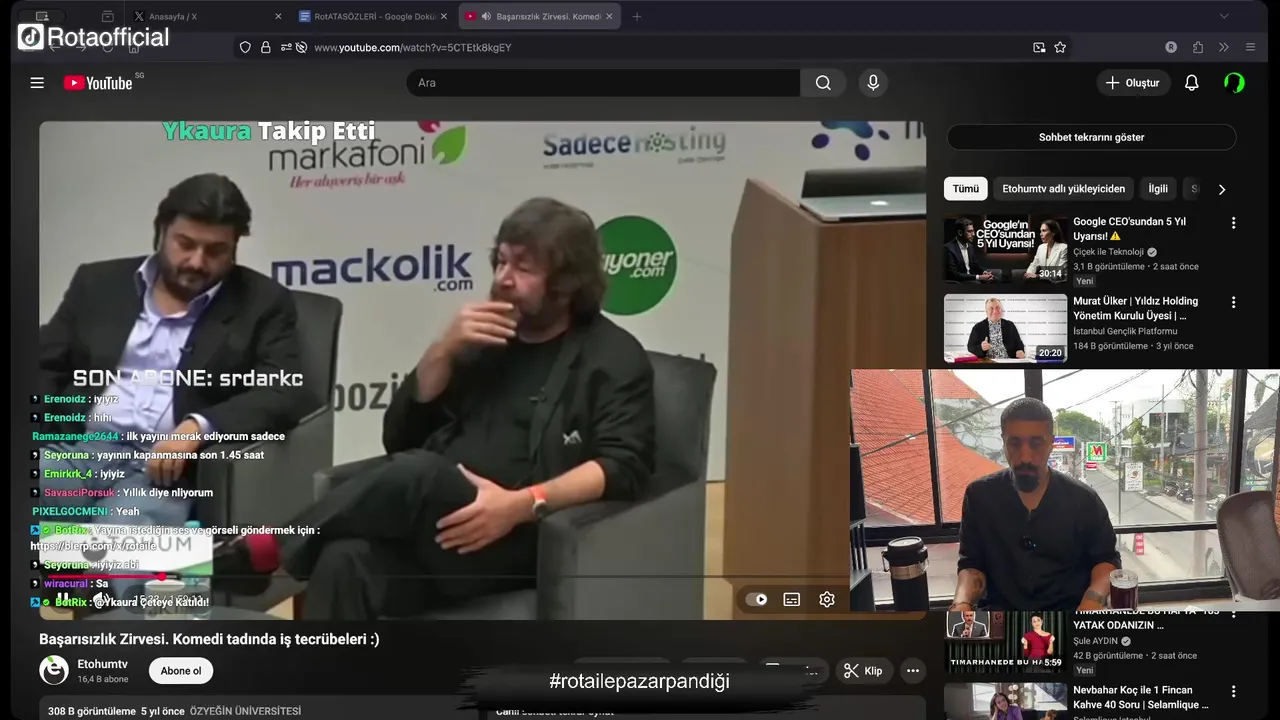This screenshot has width=1280, height=720.
Task: Close the RotATASÖZLERİ tab
Action: pyautogui.click(x=444, y=16)
